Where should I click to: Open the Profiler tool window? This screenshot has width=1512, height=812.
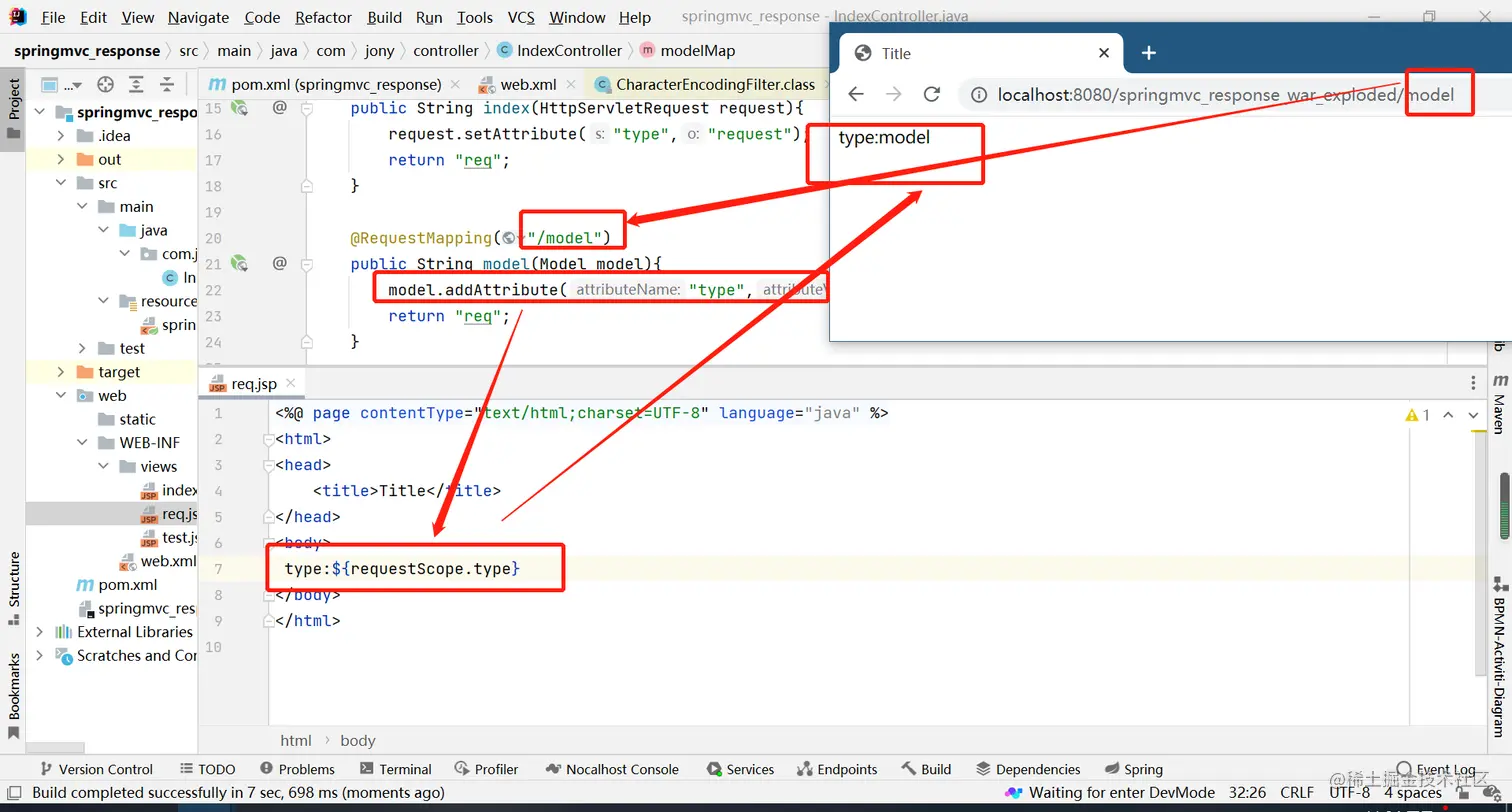486,769
